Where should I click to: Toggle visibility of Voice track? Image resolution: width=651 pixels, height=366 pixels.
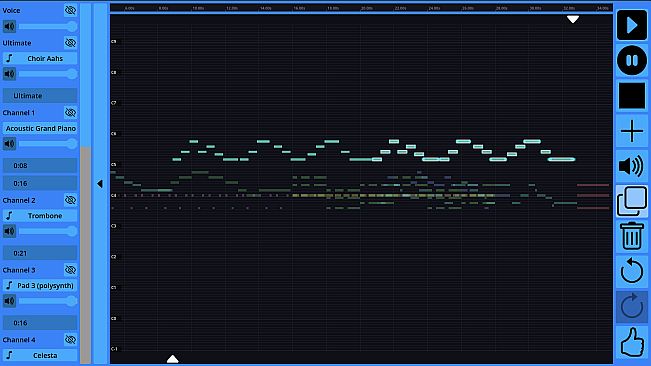[x=71, y=10]
